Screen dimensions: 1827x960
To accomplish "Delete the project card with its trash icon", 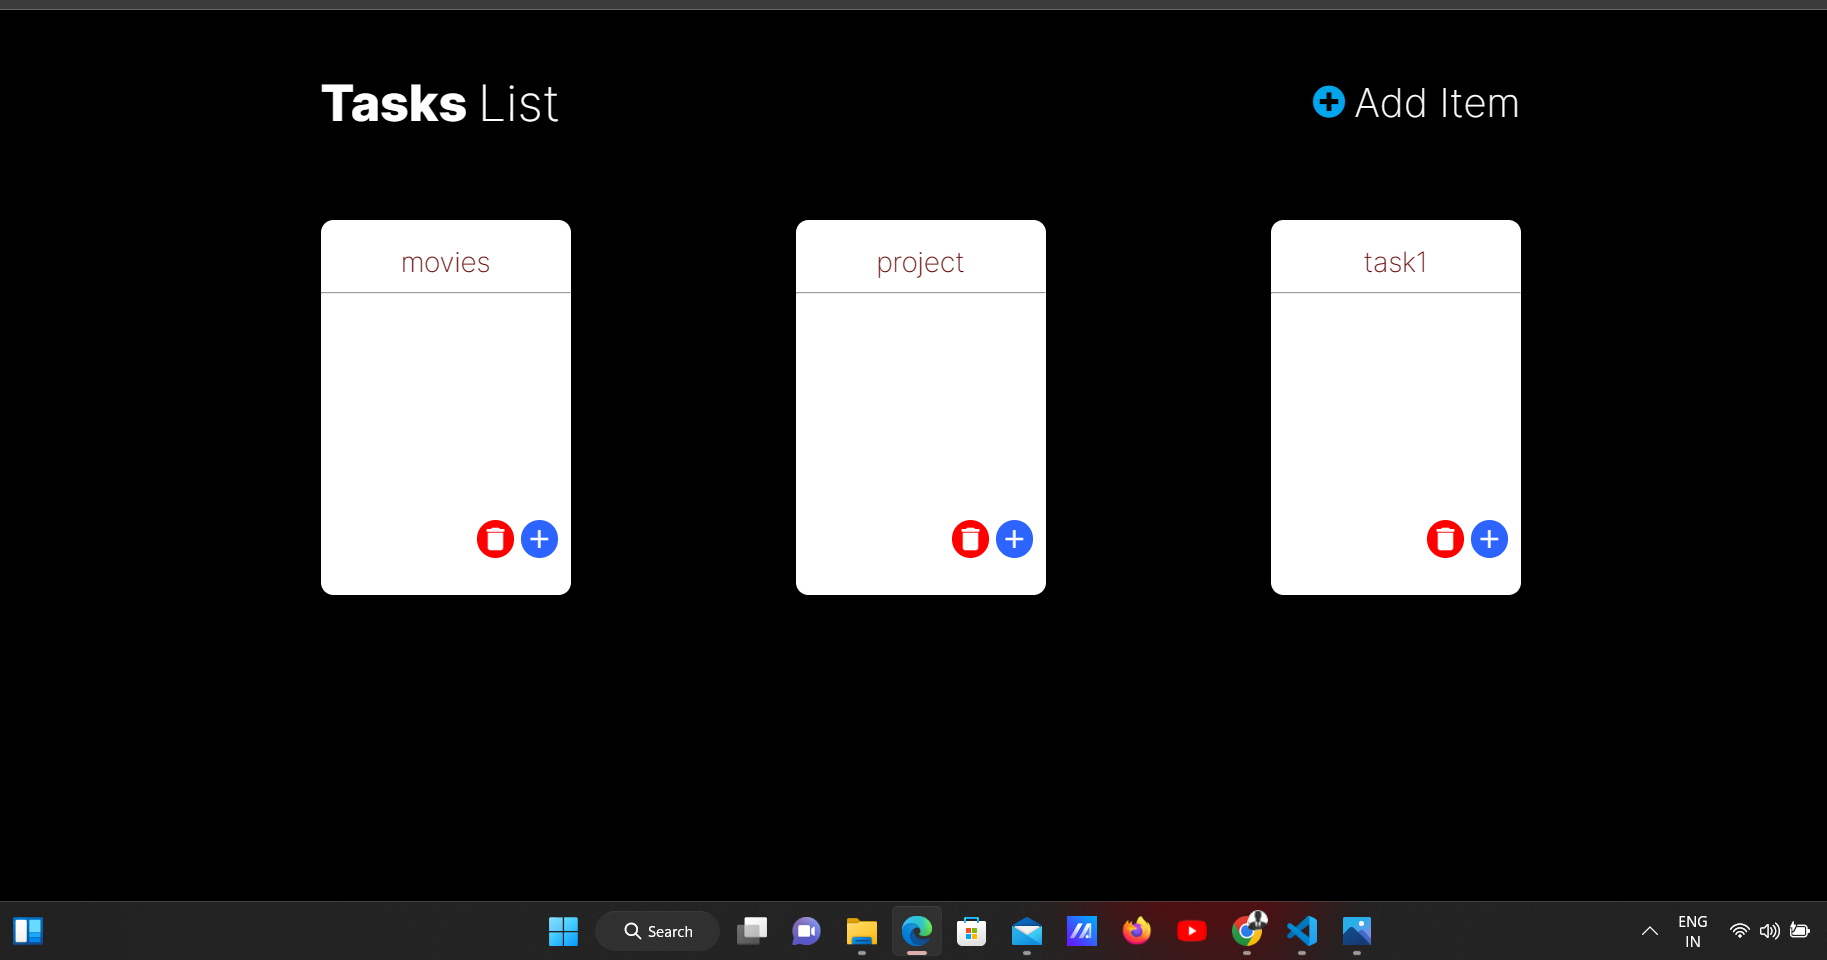I will pos(970,539).
